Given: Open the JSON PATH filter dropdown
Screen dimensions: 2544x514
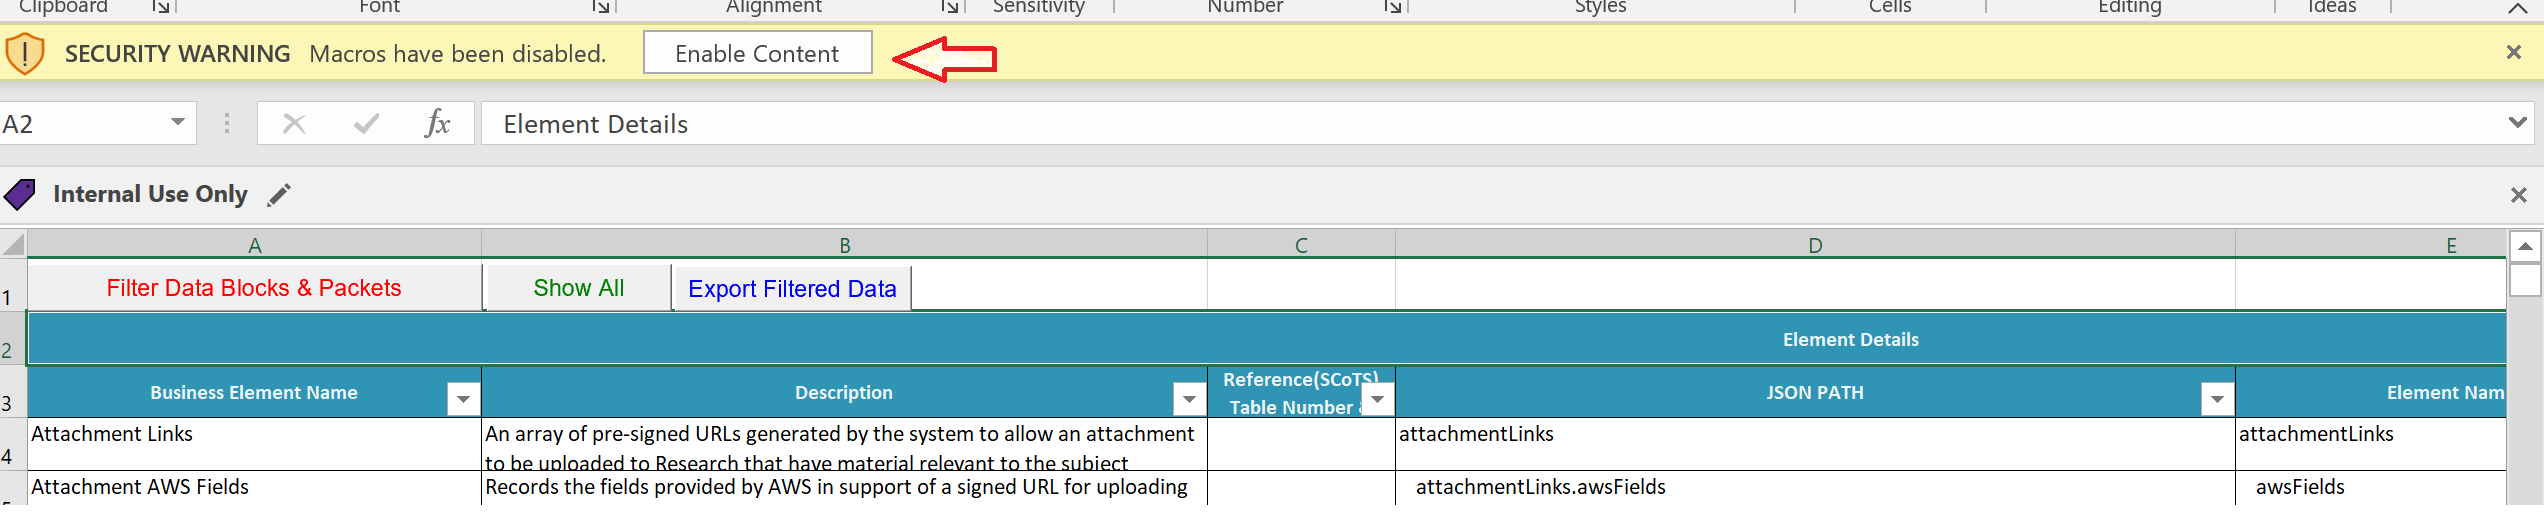Looking at the screenshot, I should (2217, 399).
